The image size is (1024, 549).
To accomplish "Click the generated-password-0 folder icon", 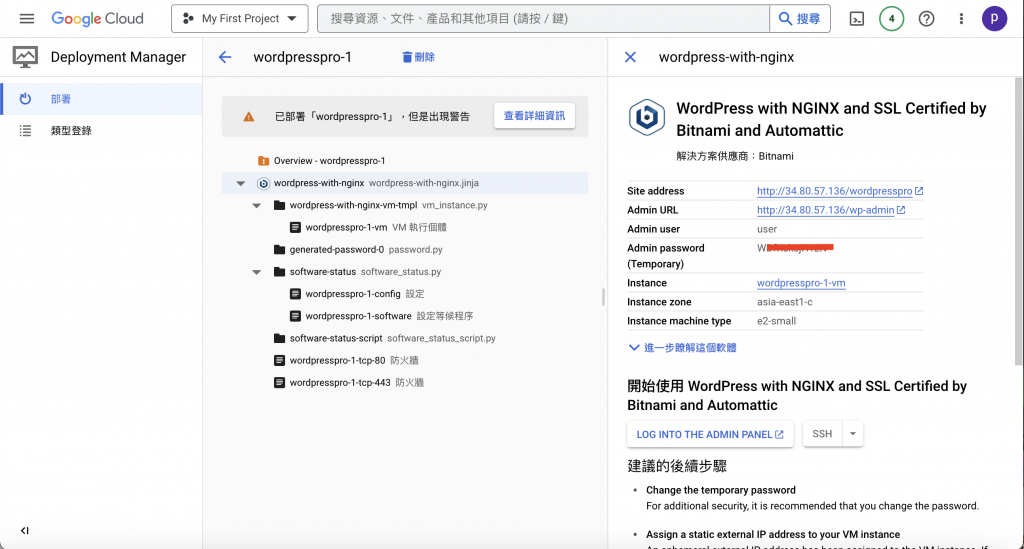I will pos(280,249).
